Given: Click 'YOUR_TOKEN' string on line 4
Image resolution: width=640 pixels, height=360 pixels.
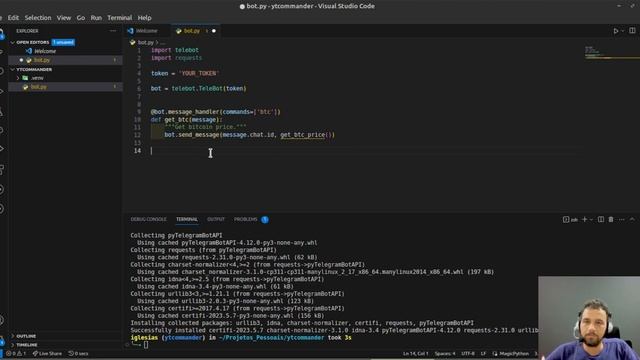Looking at the screenshot, I should tap(199, 73).
